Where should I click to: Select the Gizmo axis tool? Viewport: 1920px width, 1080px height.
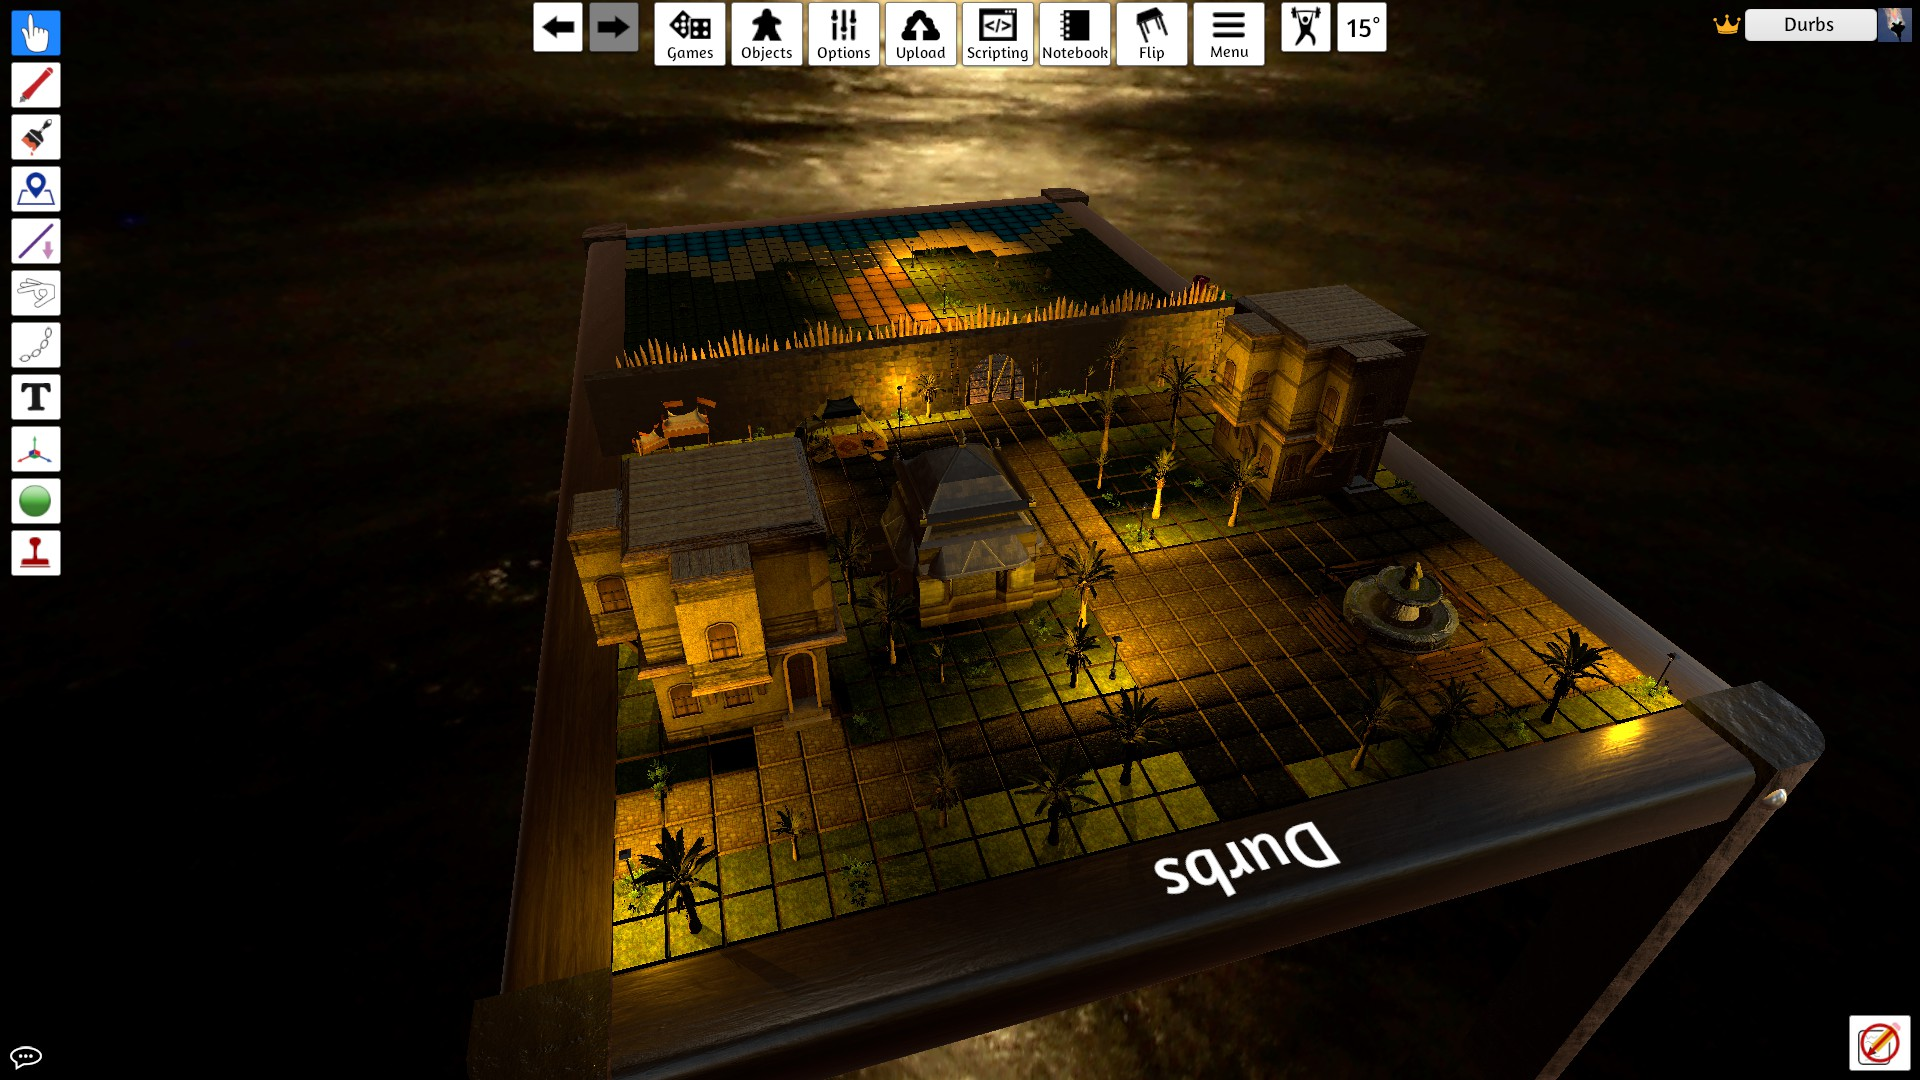[36, 449]
